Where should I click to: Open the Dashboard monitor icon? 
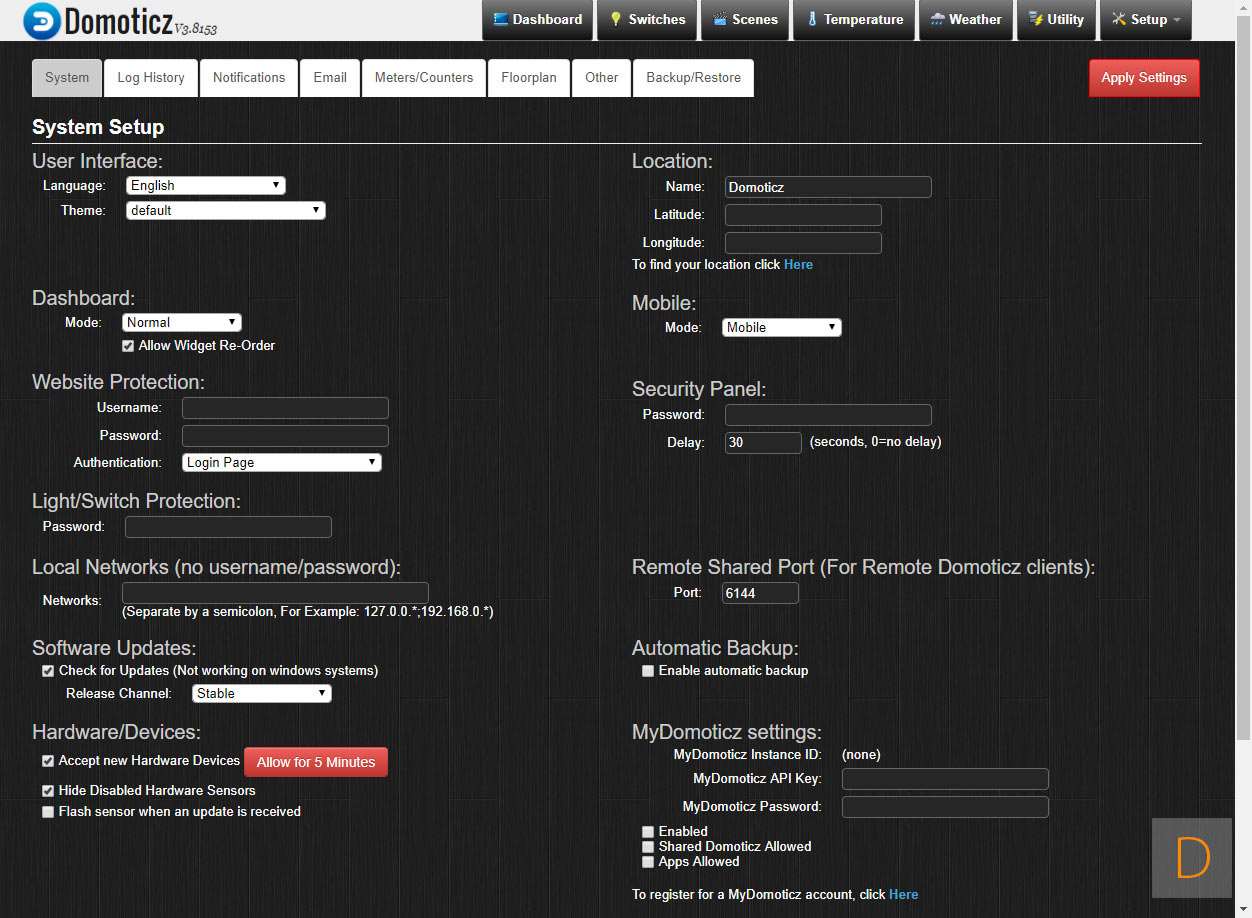pos(501,19)
